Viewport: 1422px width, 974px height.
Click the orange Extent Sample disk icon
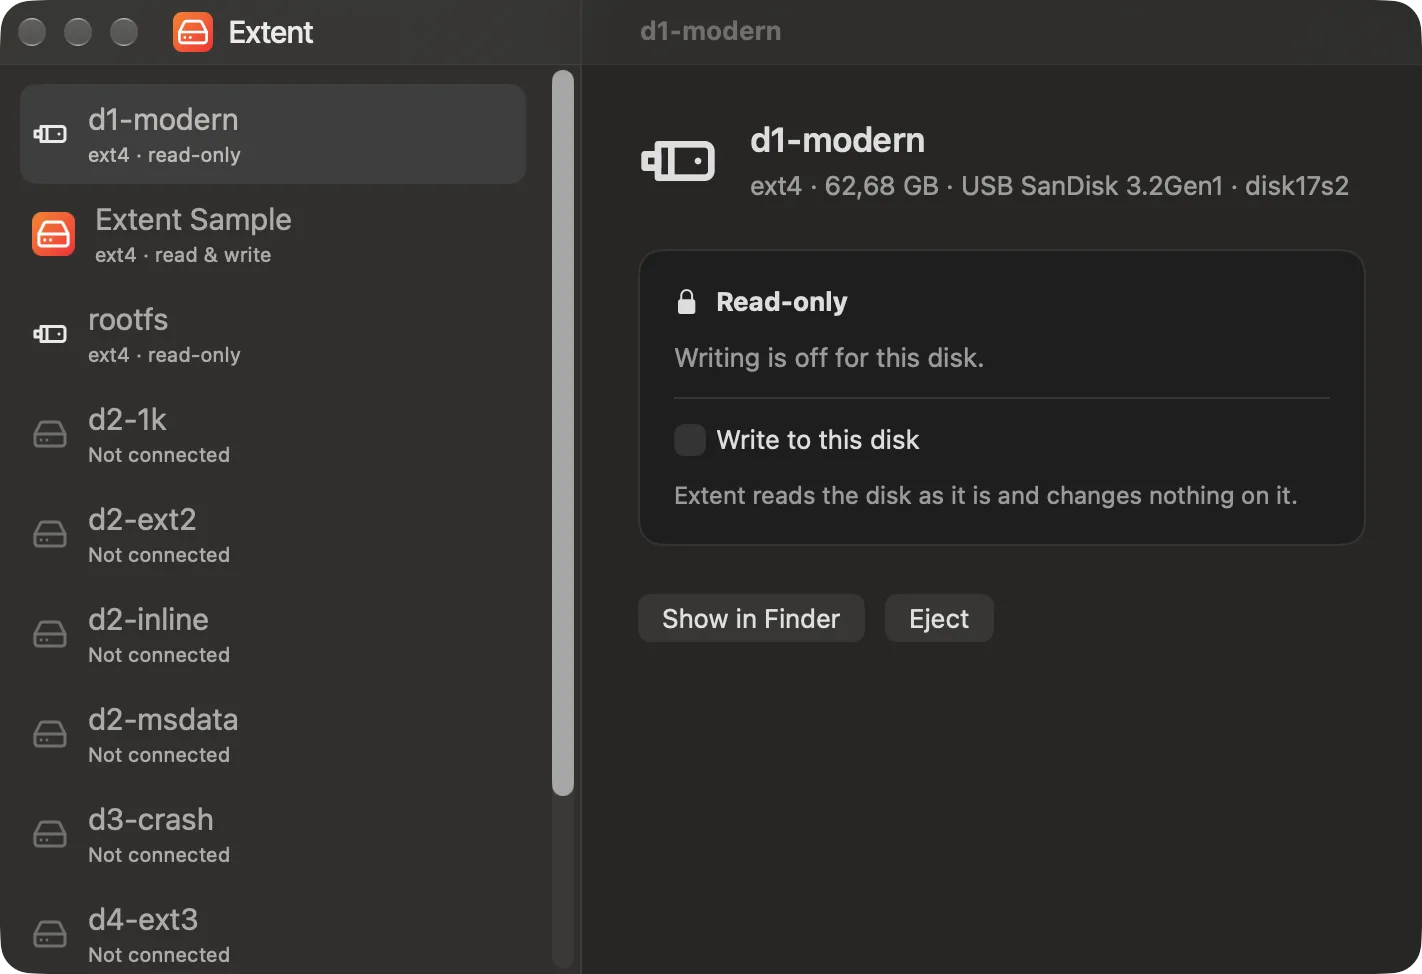click(x=53, y=234)
